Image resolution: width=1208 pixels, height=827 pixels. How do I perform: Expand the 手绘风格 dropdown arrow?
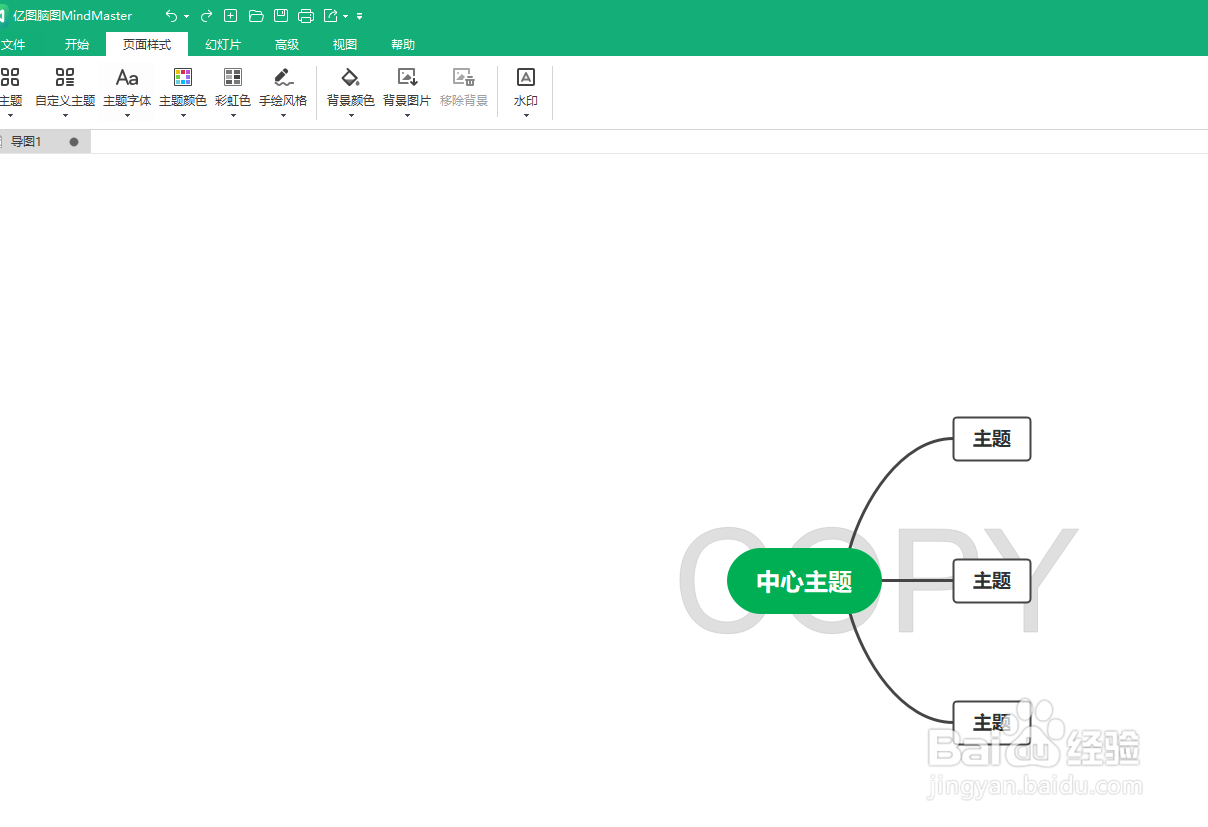[283, 115]
